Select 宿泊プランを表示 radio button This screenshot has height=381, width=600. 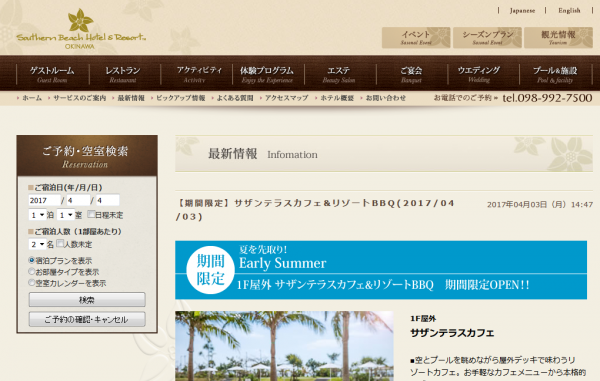tap(32, 260)
